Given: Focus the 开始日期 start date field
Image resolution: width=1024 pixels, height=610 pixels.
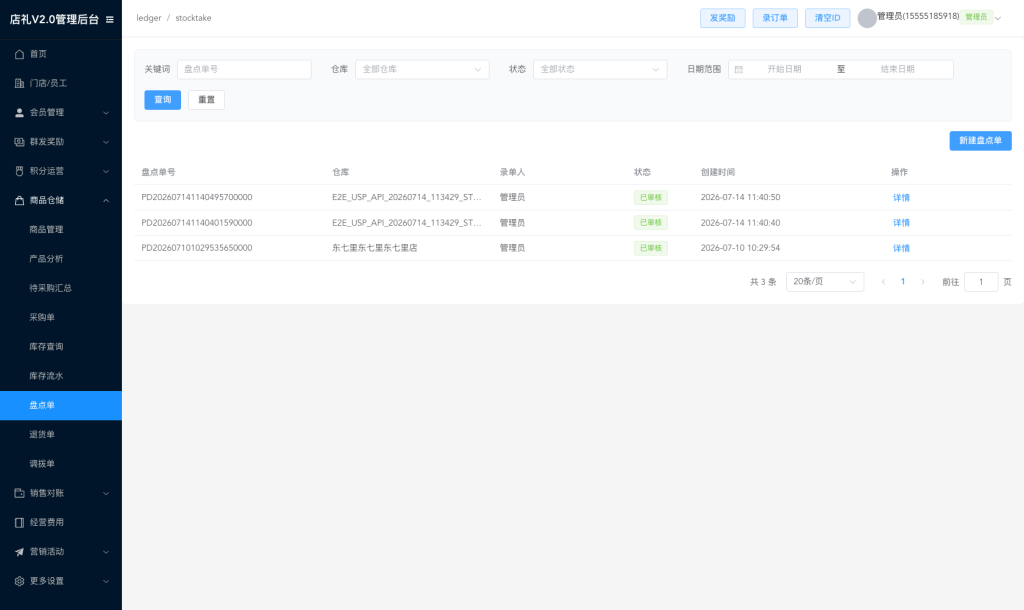Looking at the screenshot, I should pos(784,69).
